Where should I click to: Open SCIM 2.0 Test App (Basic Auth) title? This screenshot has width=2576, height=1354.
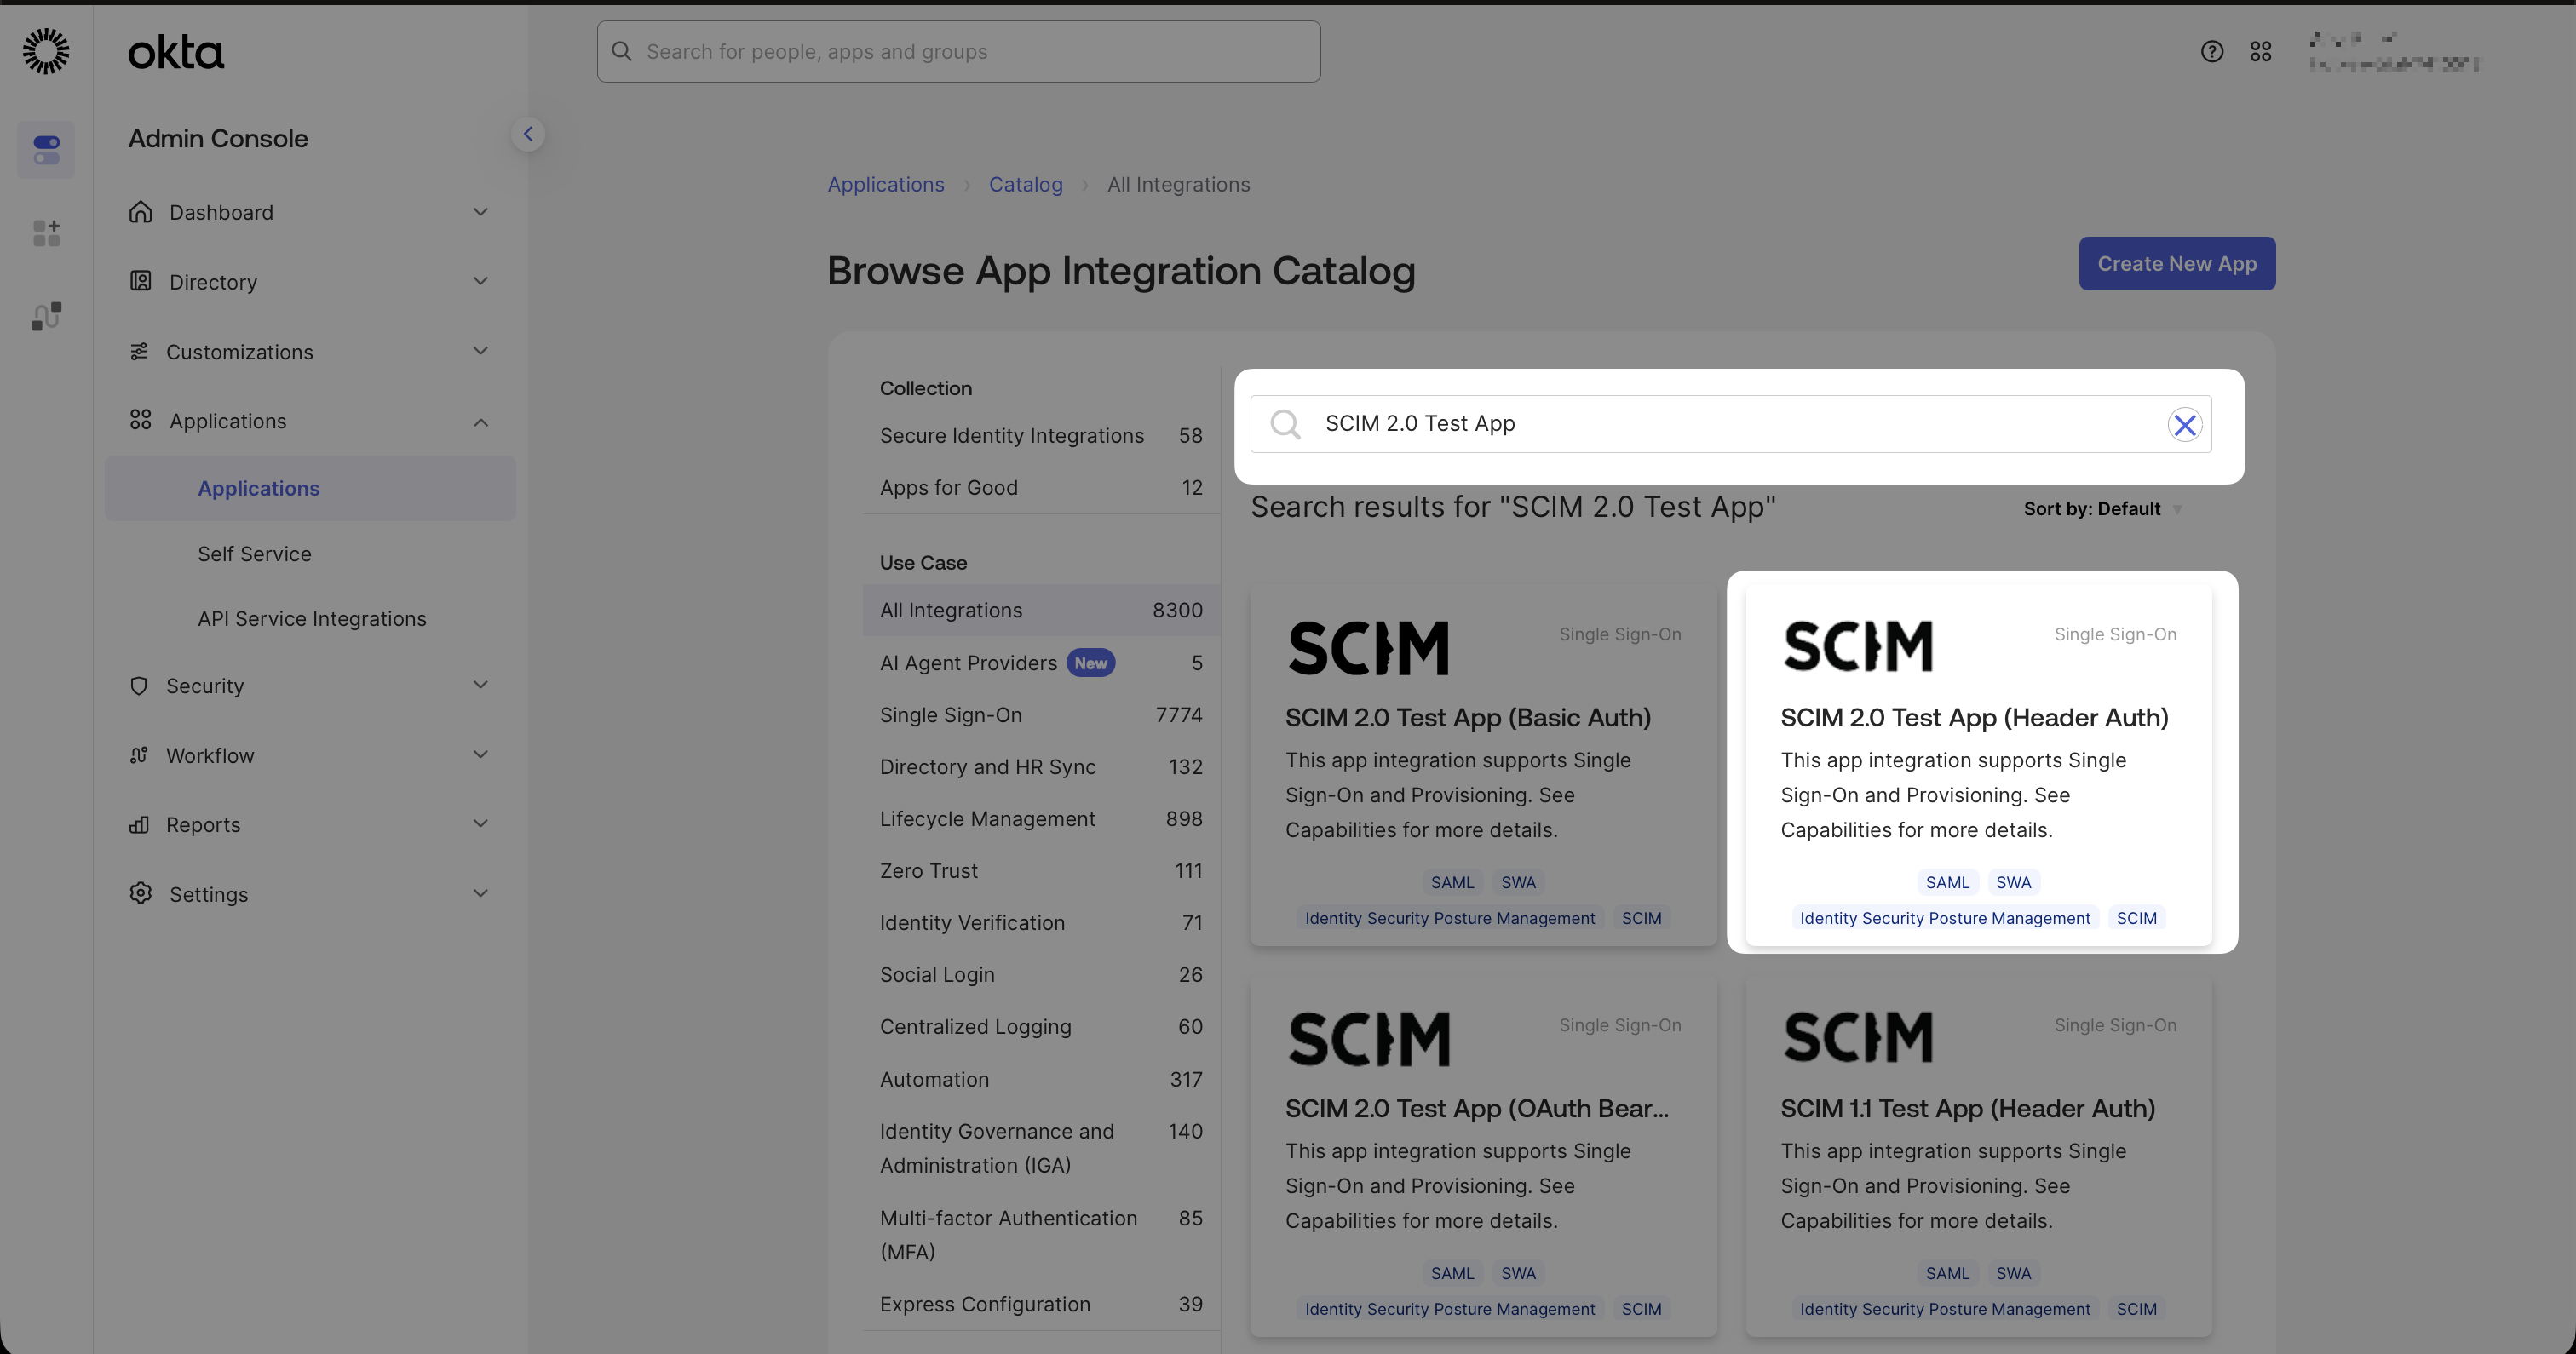point(1468,718)
